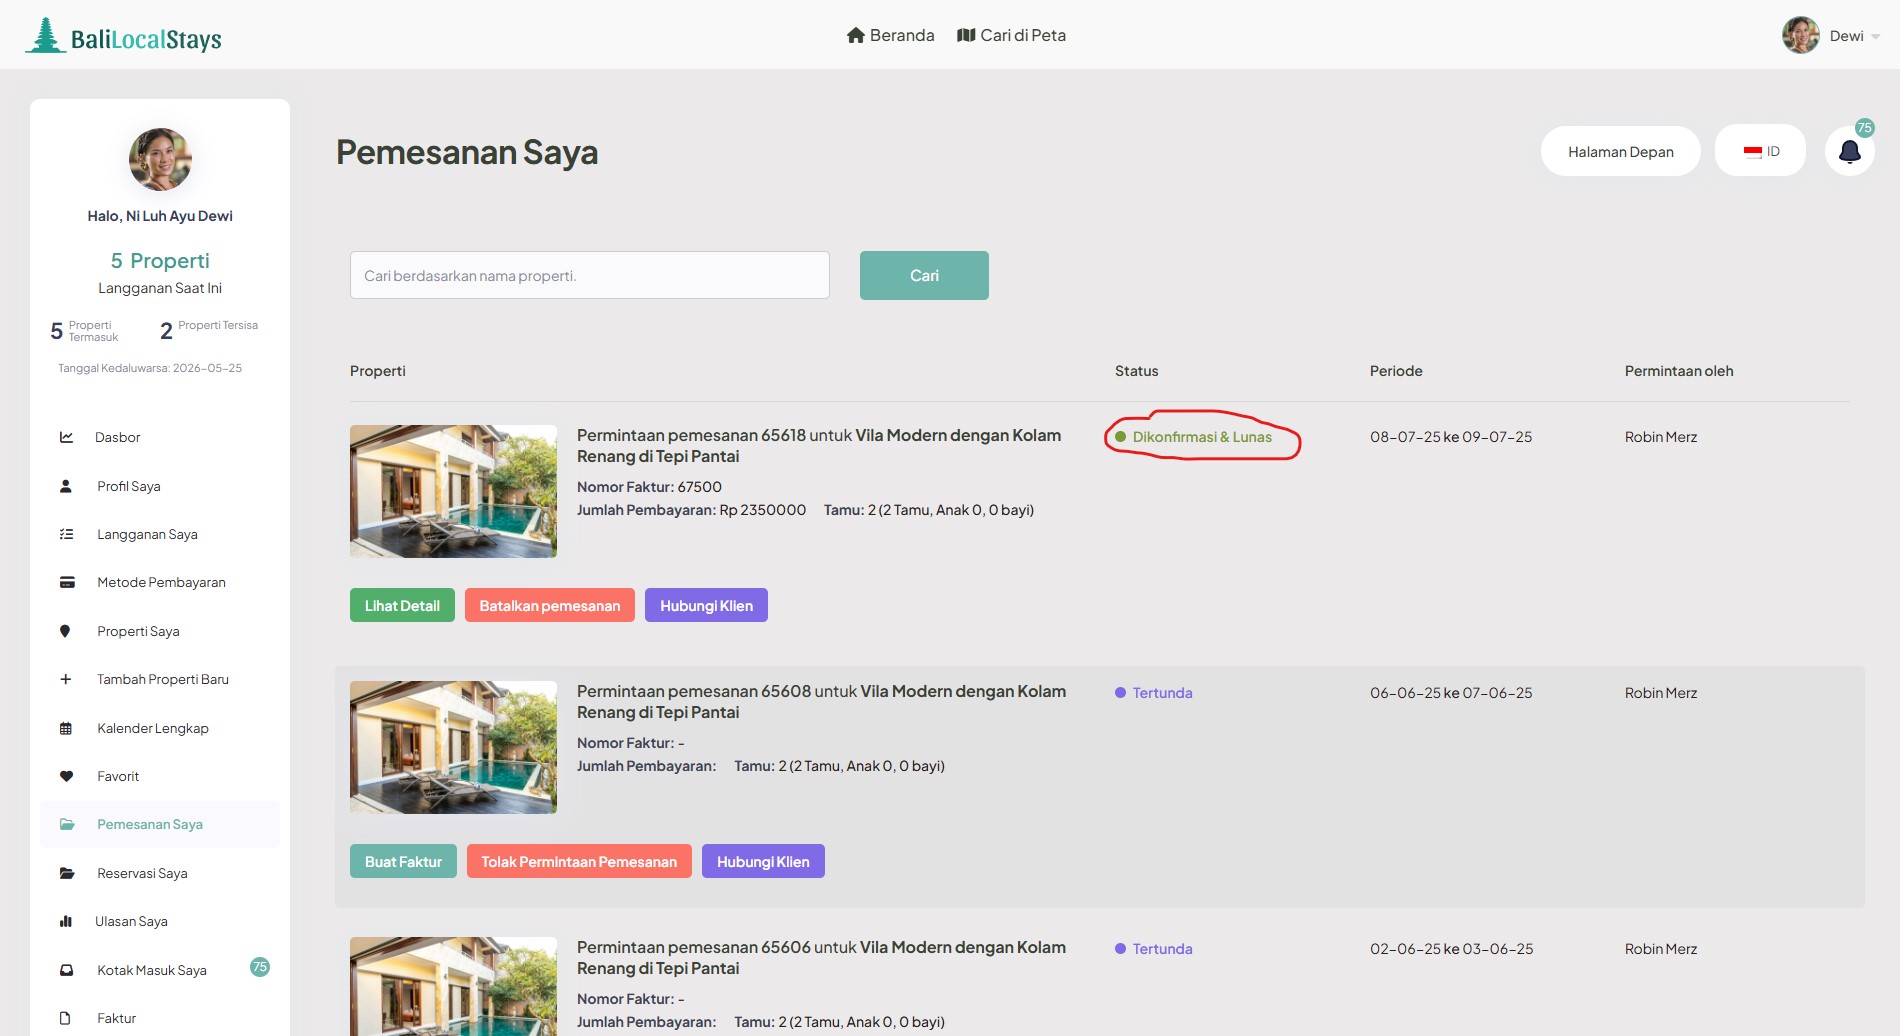1900x1036 pixels.
Task: Open thumbnail of booking 65618
Action: 453,491
